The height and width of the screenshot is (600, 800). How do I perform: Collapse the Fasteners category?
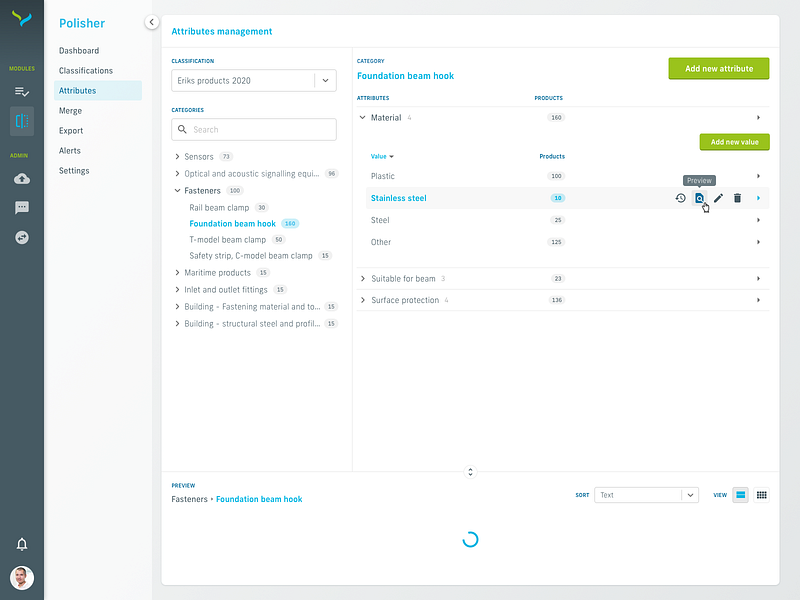point(177,190)
